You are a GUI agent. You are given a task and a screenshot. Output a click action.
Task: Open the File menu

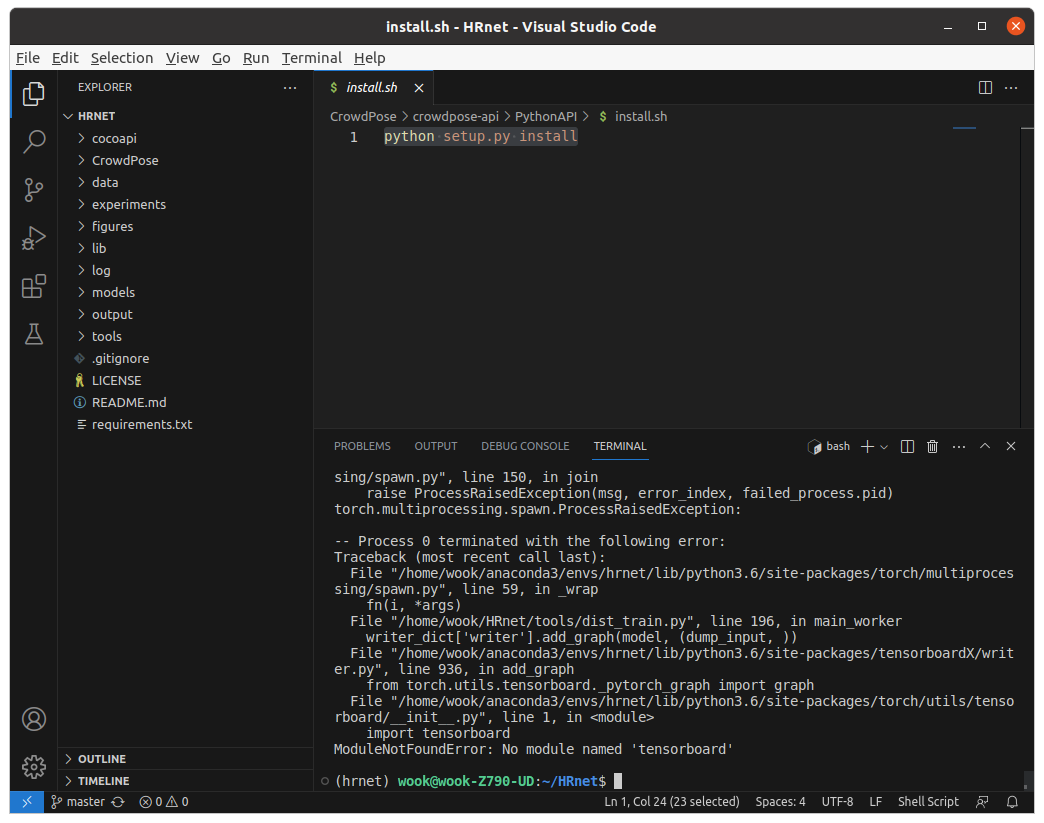[x=28, y=58]
